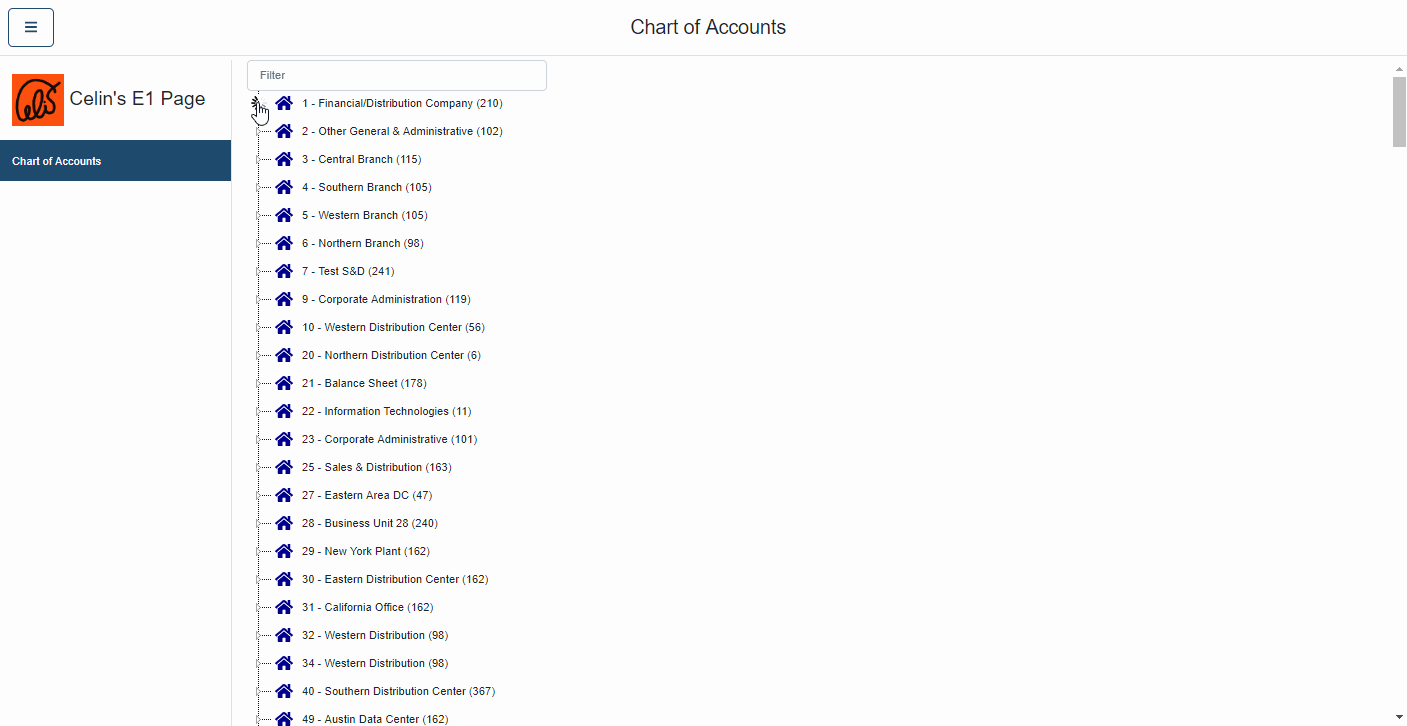Select the row '25 - Sales & Distribution (163)'
The width and height of the screenshot is (1407, 726).
(377, 467)
